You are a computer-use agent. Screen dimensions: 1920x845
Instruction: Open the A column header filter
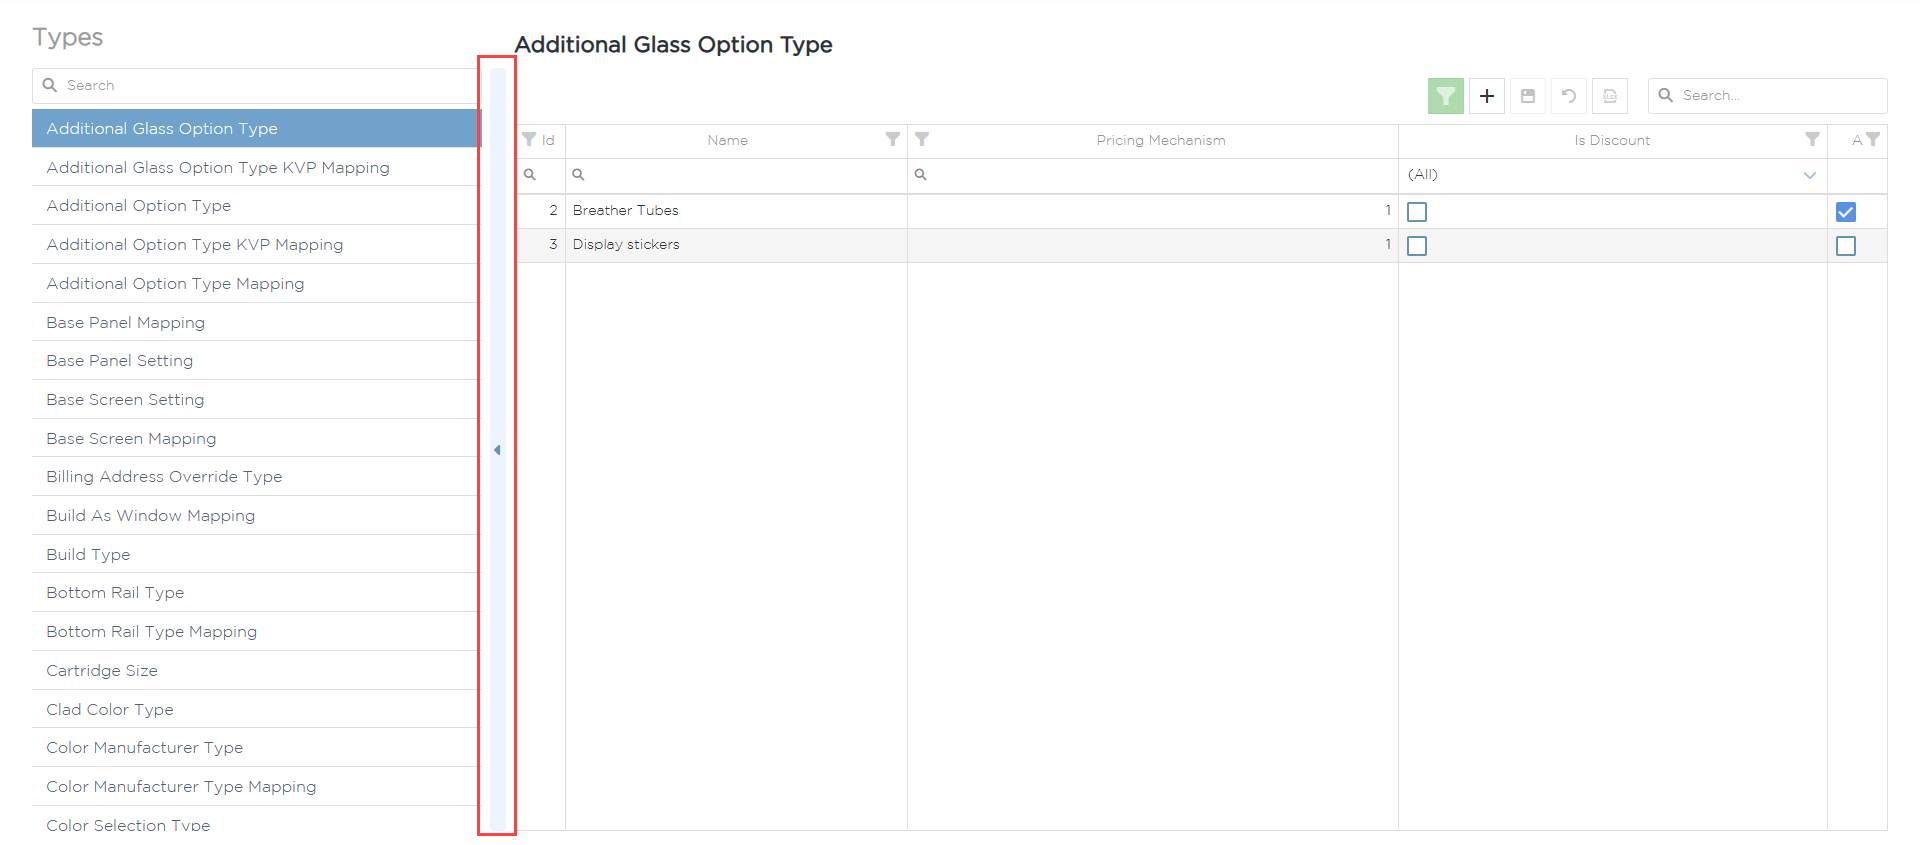pos(1873,139)
